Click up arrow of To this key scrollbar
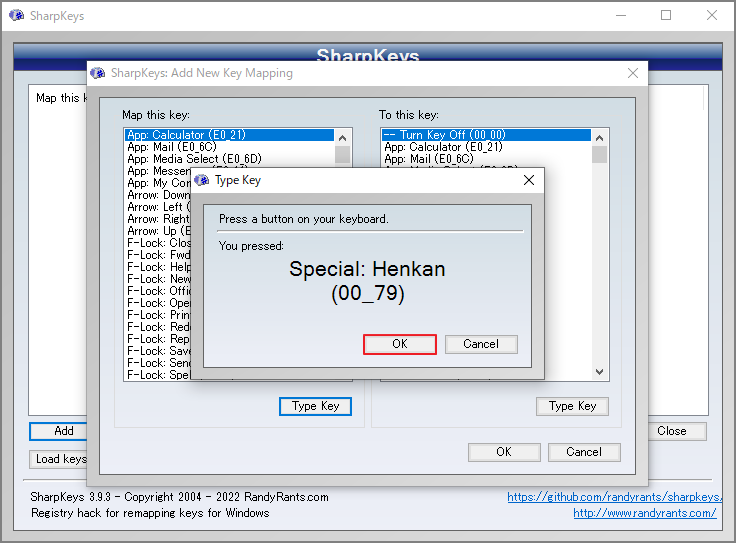This screenshot has height=543, width=736. [599, 138]
